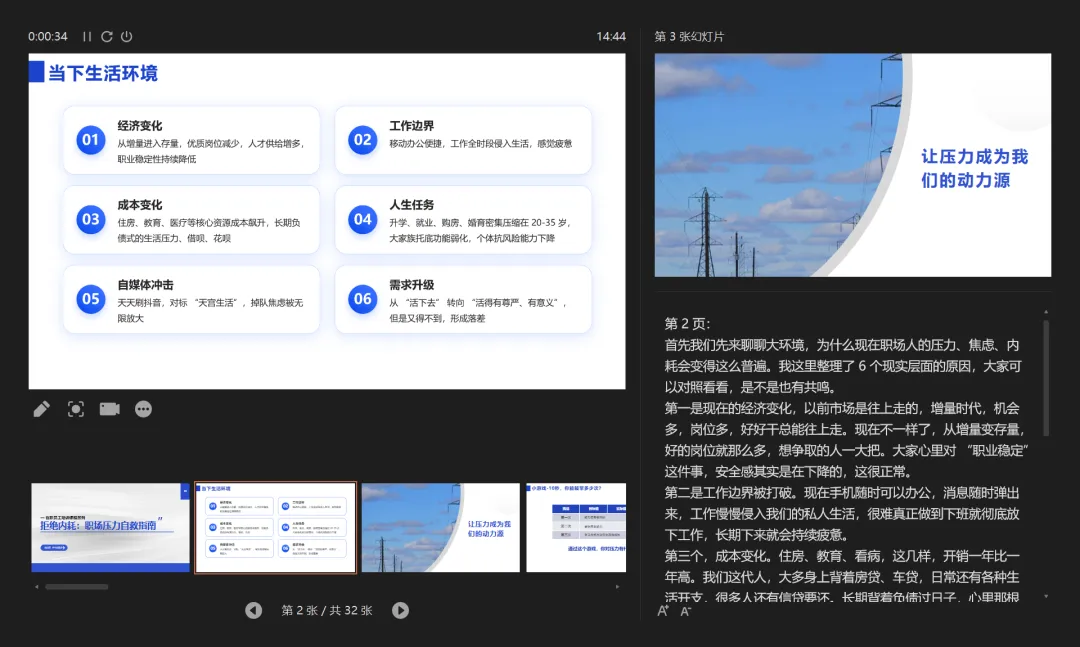The image size is (1080, 647).
Task: Click the thumbnail strip left scroll arrow
Action: tap(37, 587)
